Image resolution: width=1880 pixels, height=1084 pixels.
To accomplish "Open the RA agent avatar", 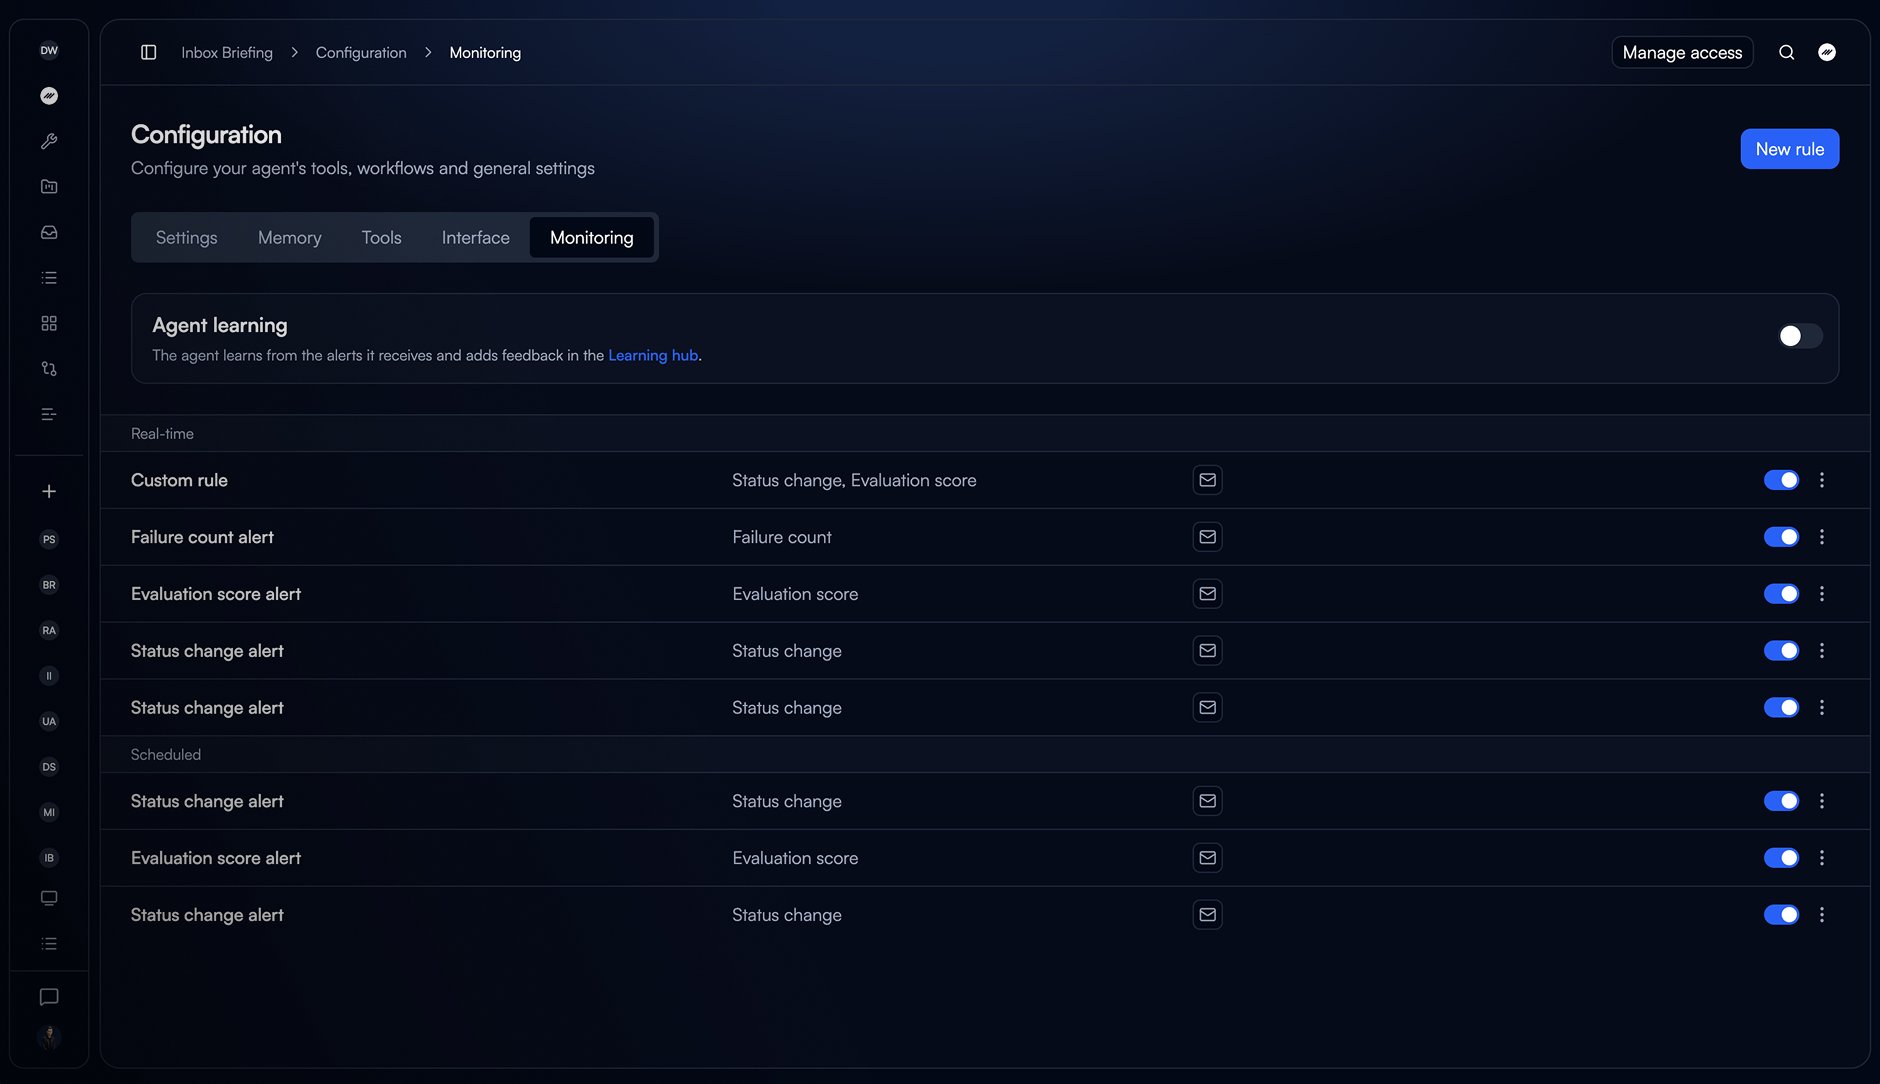I will tap(49, 630).
